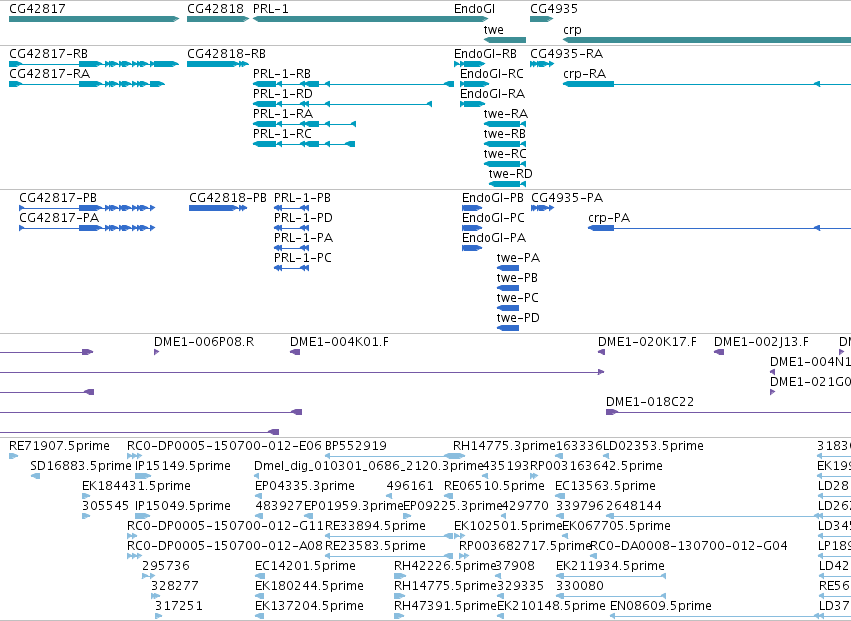
Task: Click the crp-RA transcript
Action: click(707, 84)
